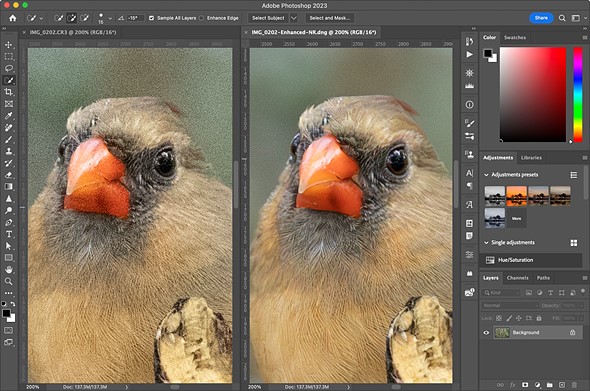Viewport: 590px width, 391px height.
Task: Switch foreground and background colors
Action: pyautogui.click(x=13, y=303)
